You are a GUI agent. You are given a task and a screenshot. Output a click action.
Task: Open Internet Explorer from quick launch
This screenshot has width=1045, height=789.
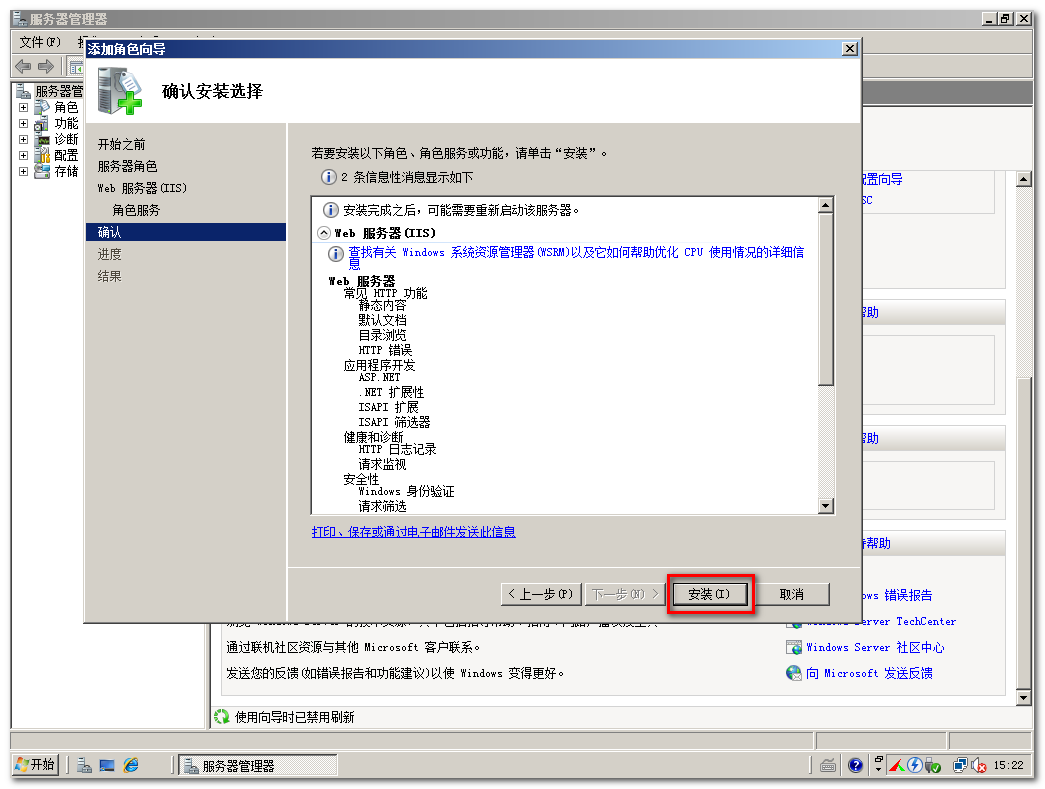coord(131,765)
